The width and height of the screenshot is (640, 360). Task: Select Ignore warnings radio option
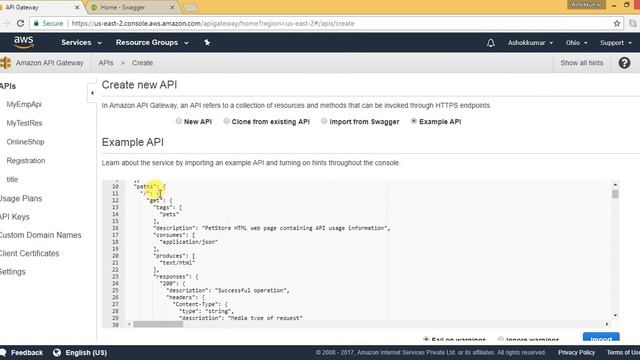501,339
